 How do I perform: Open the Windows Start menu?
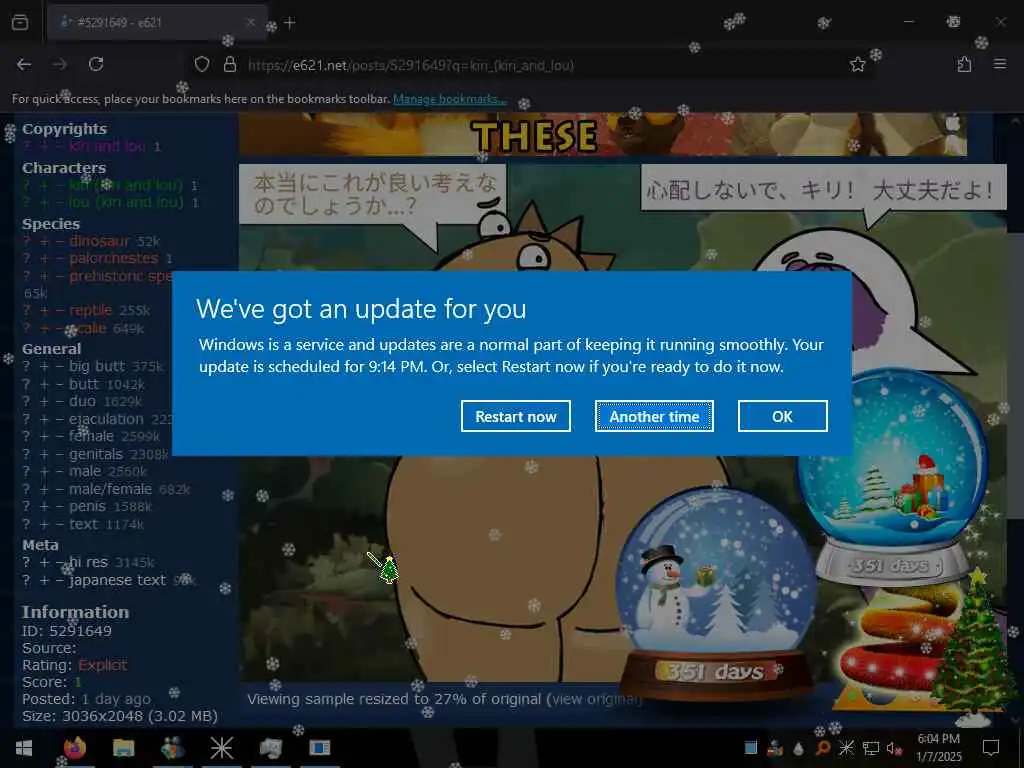[24, 748]
